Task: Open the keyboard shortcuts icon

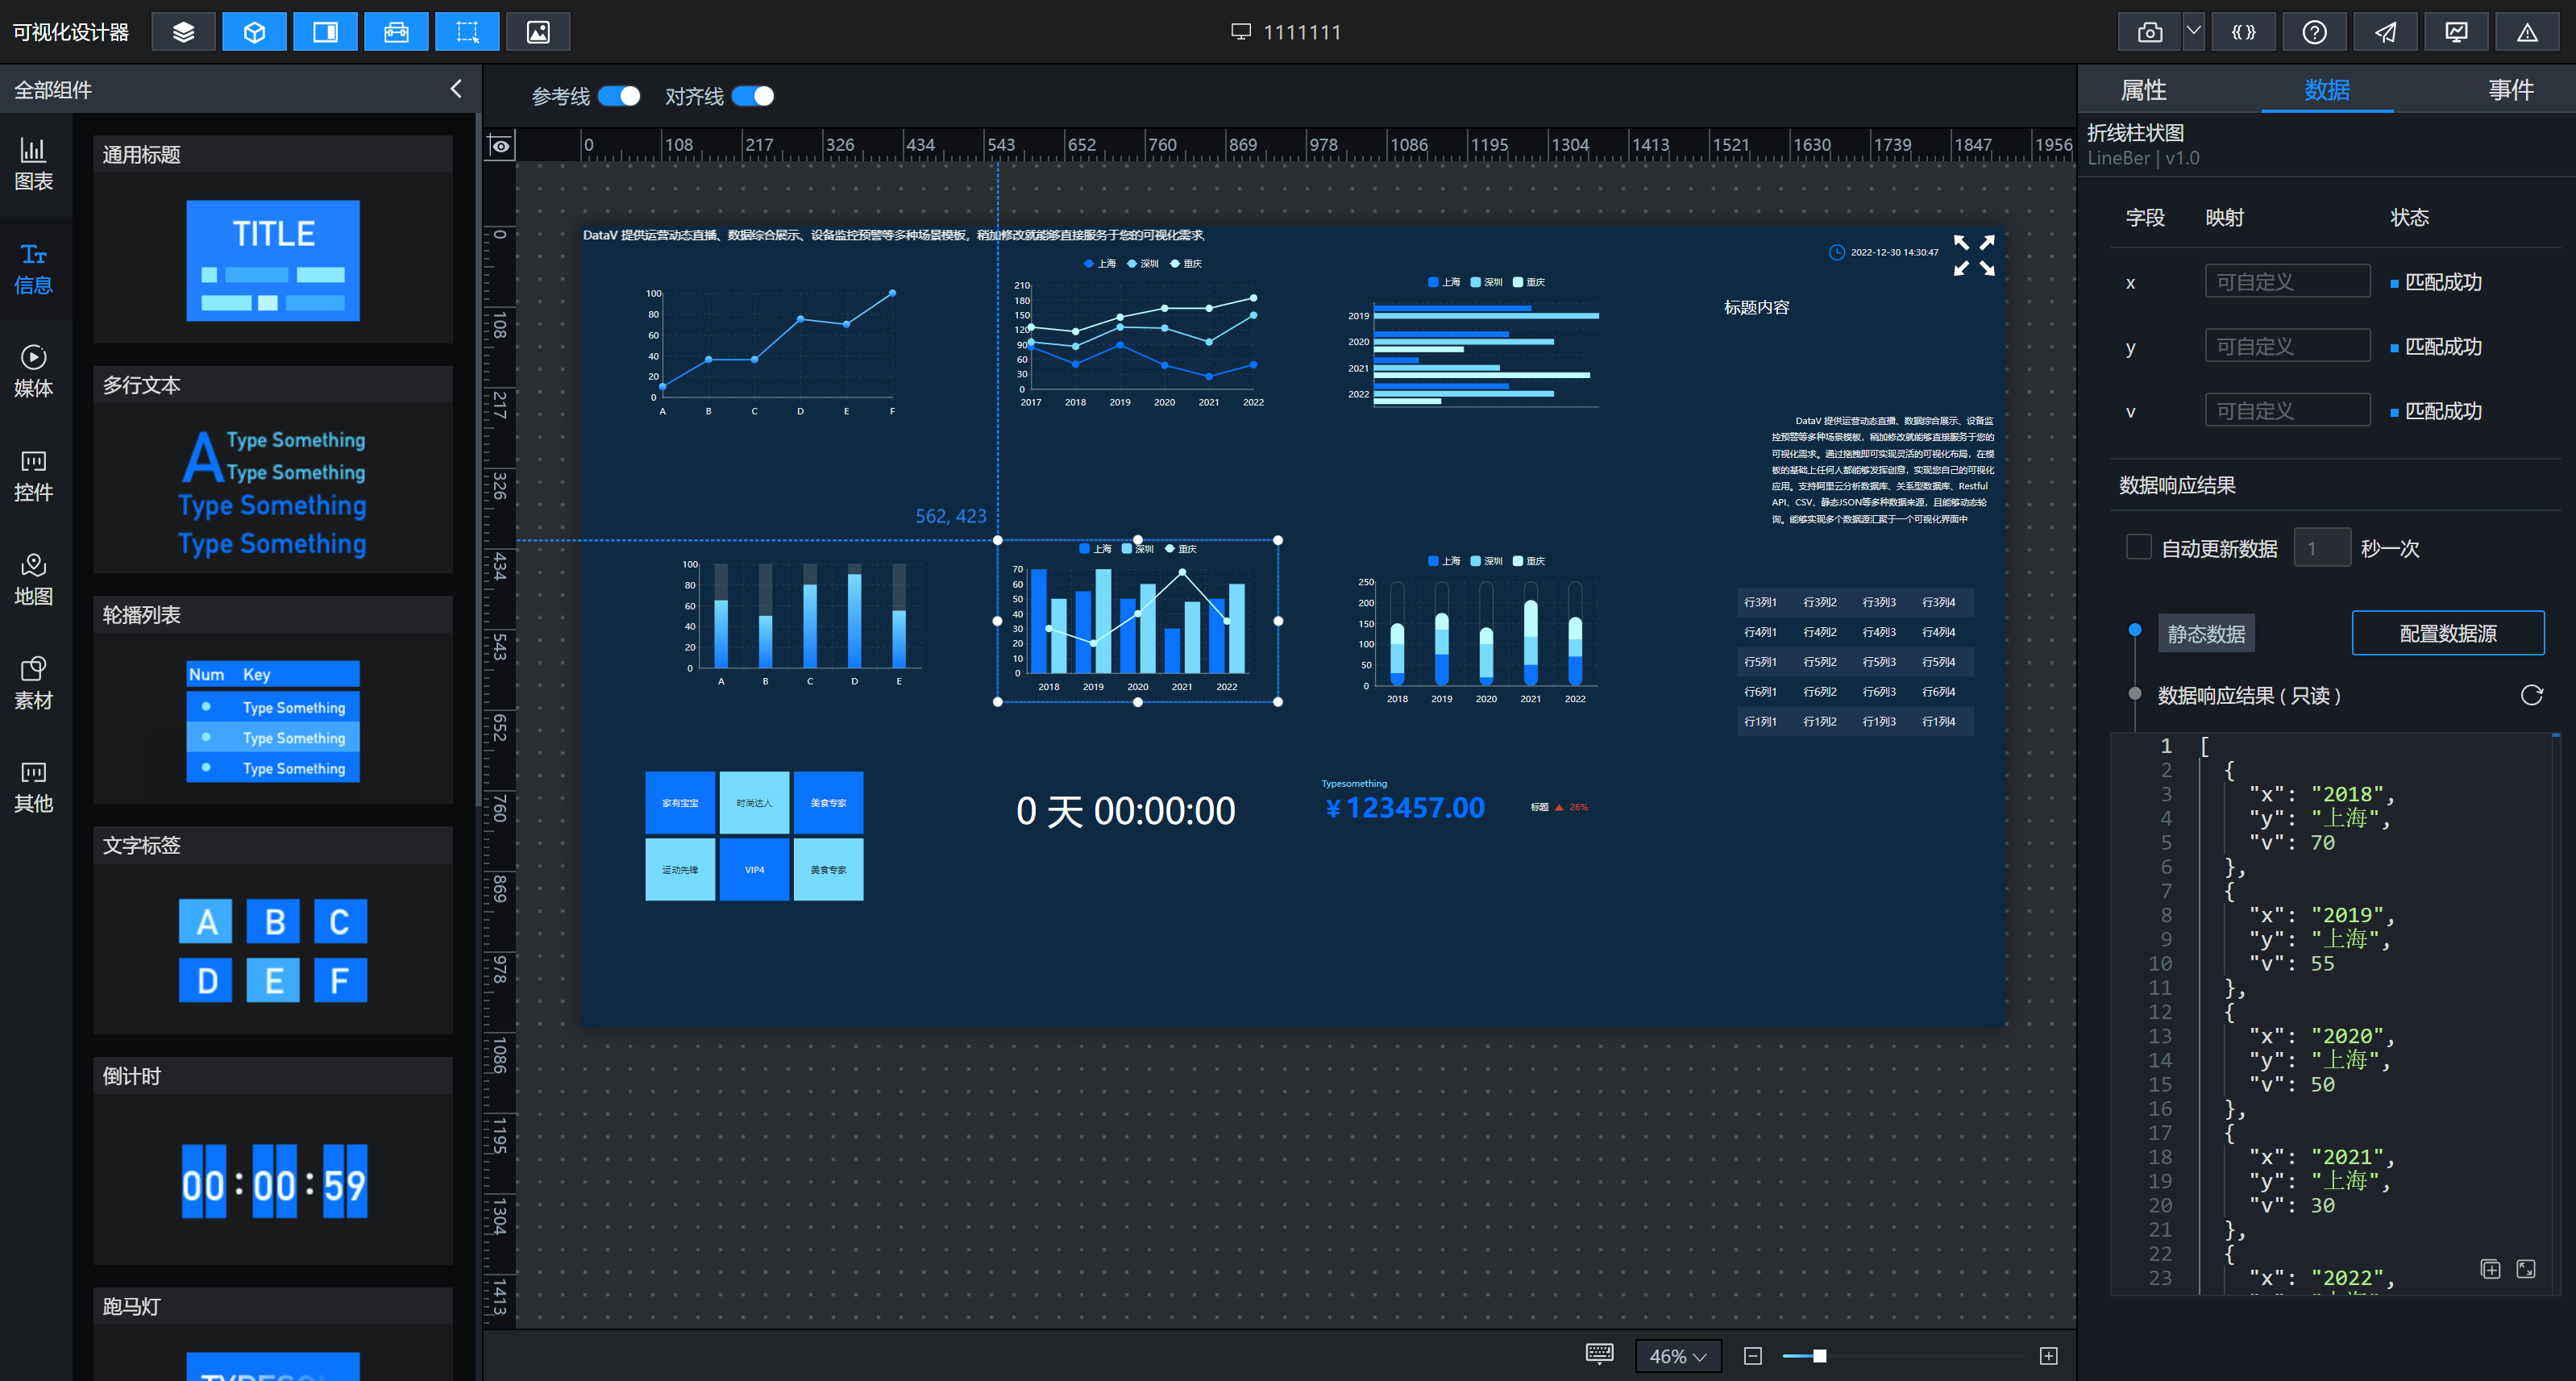Action: (x=1599, y=1354)
